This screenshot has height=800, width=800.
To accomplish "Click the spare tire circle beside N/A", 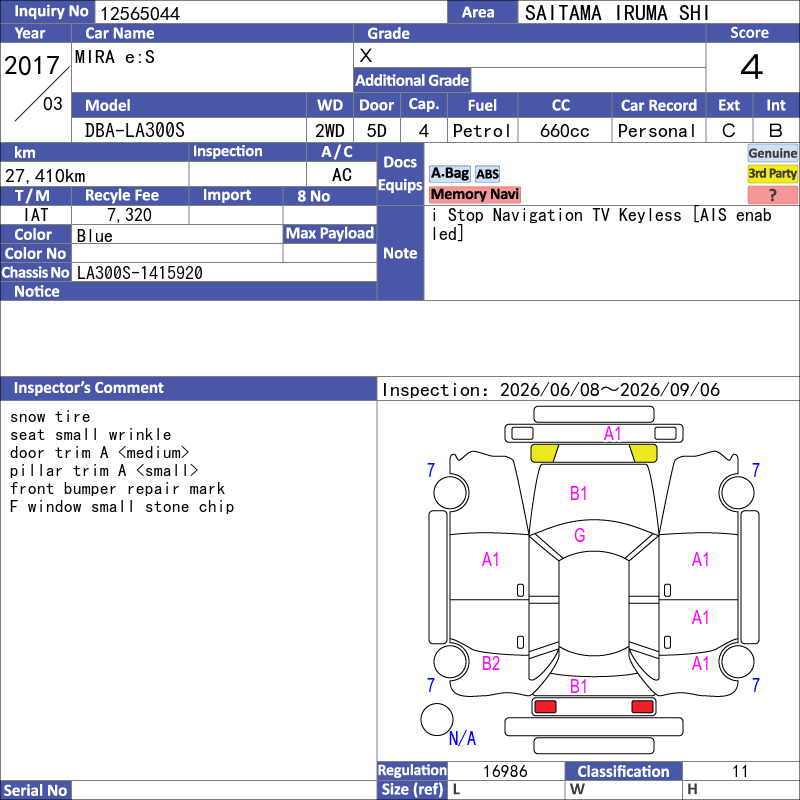I will [437, 719].
